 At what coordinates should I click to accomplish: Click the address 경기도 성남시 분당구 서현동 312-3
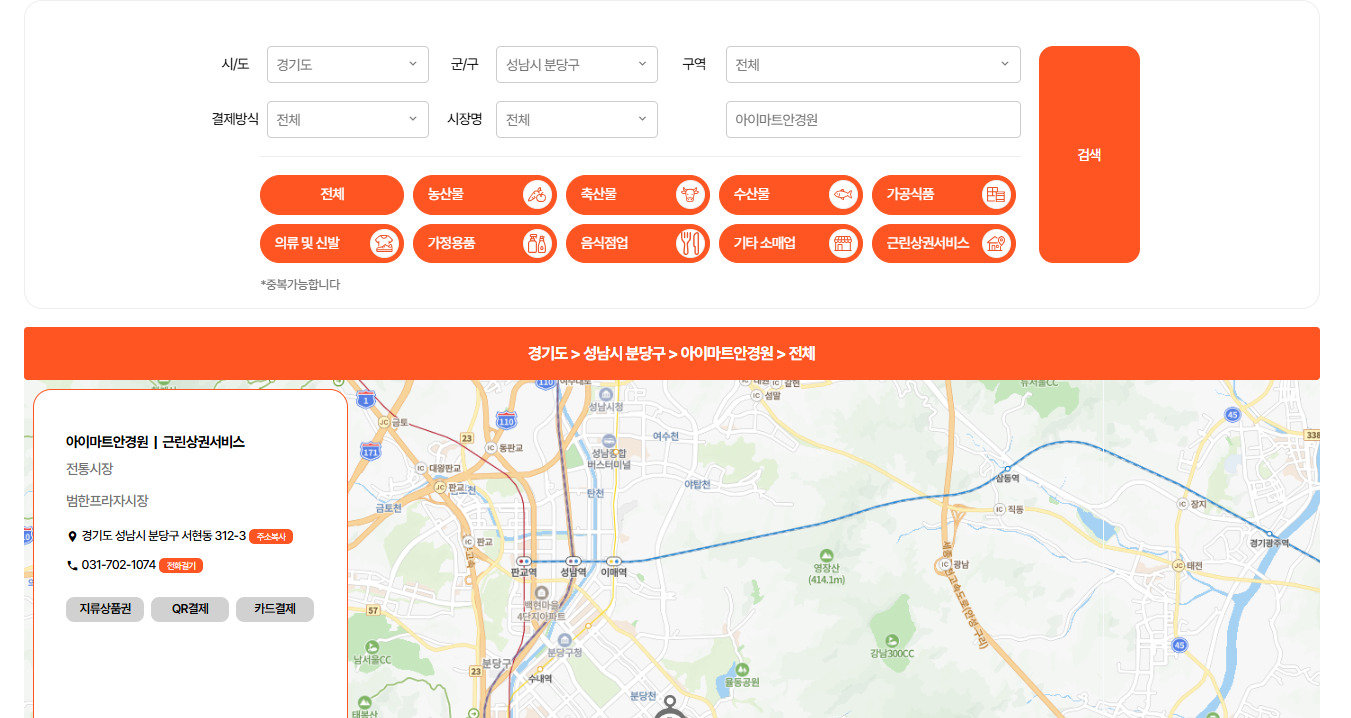point(164,536)
